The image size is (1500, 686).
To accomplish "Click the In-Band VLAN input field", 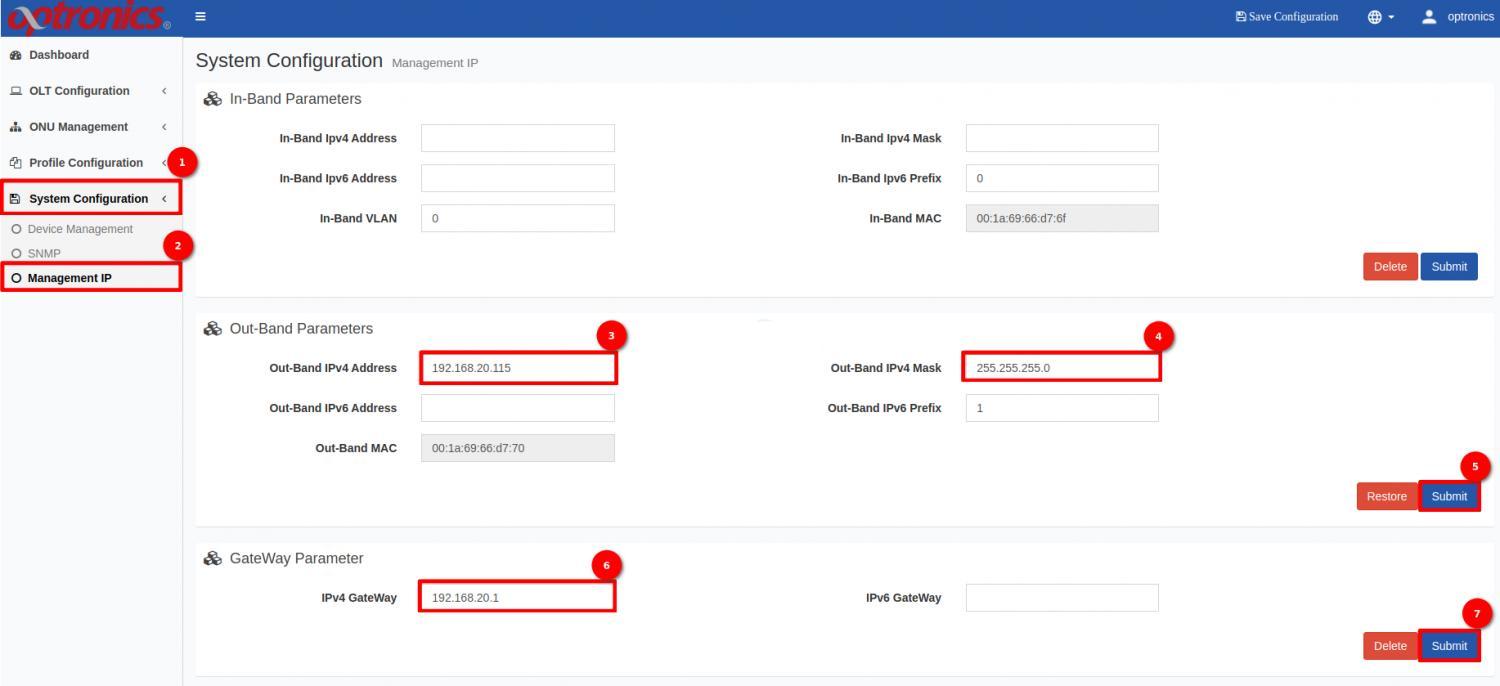I will (517, 217).
